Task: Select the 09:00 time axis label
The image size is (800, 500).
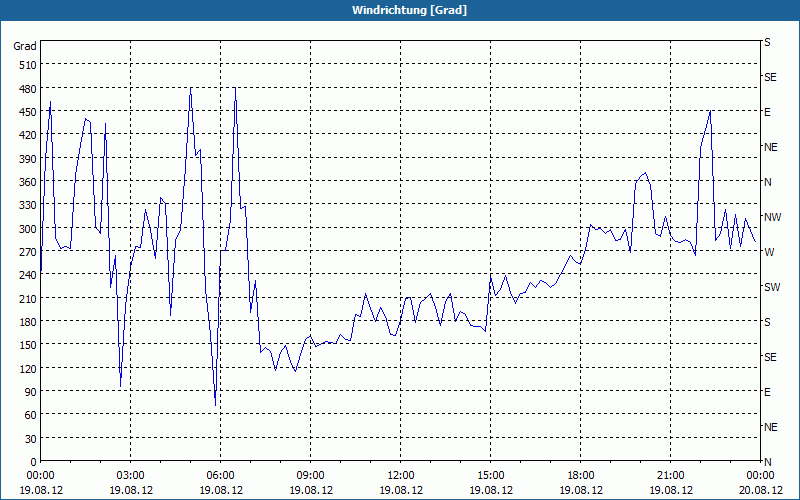Action: click(311, 476)
